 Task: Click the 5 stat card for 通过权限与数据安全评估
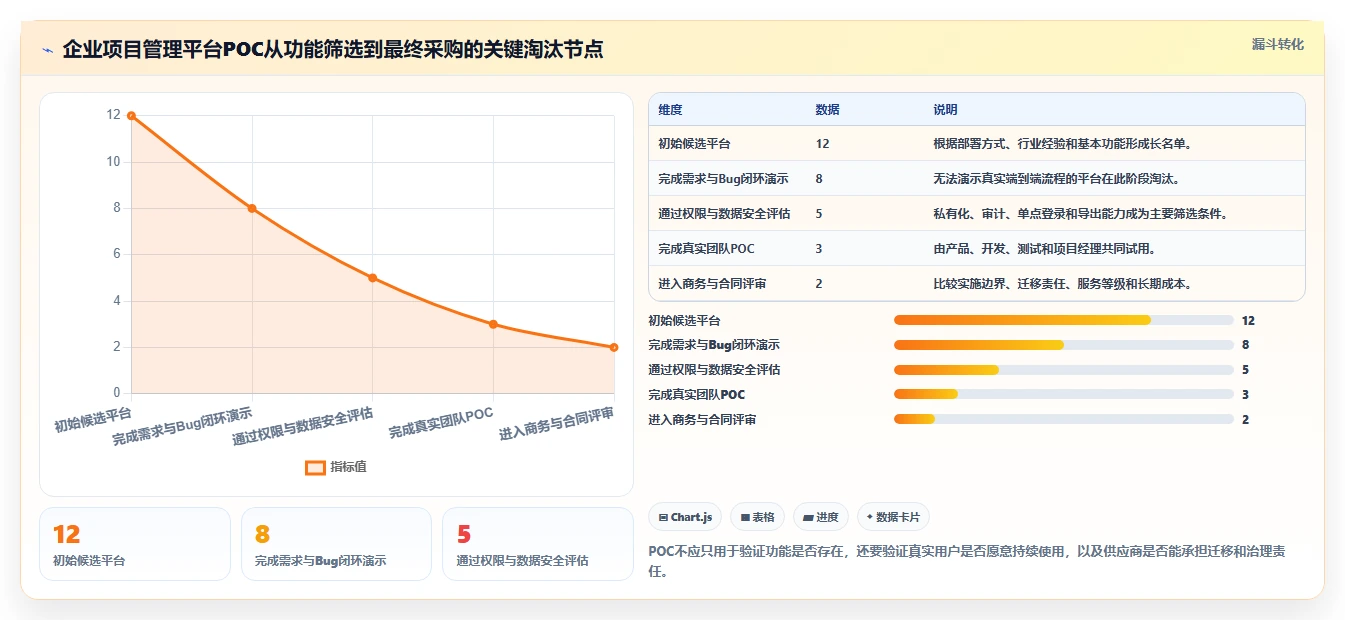(538, 544)
